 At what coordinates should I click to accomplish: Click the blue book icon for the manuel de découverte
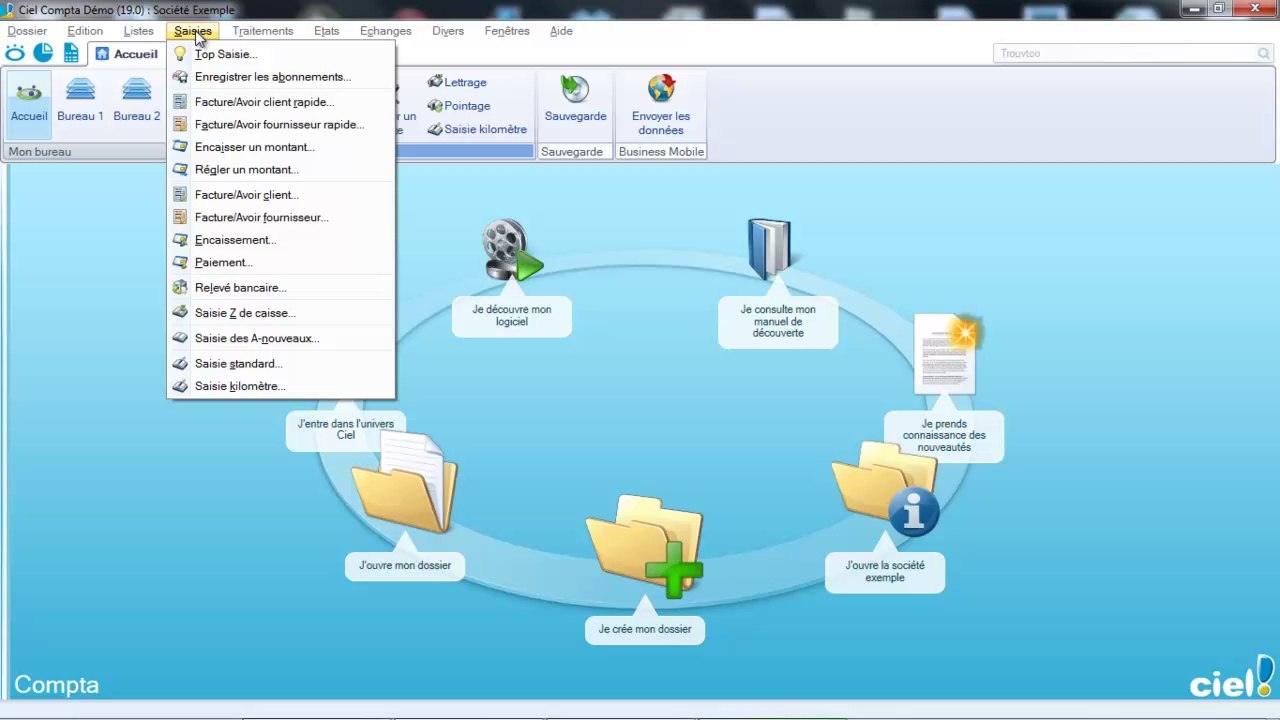(769, 249)
